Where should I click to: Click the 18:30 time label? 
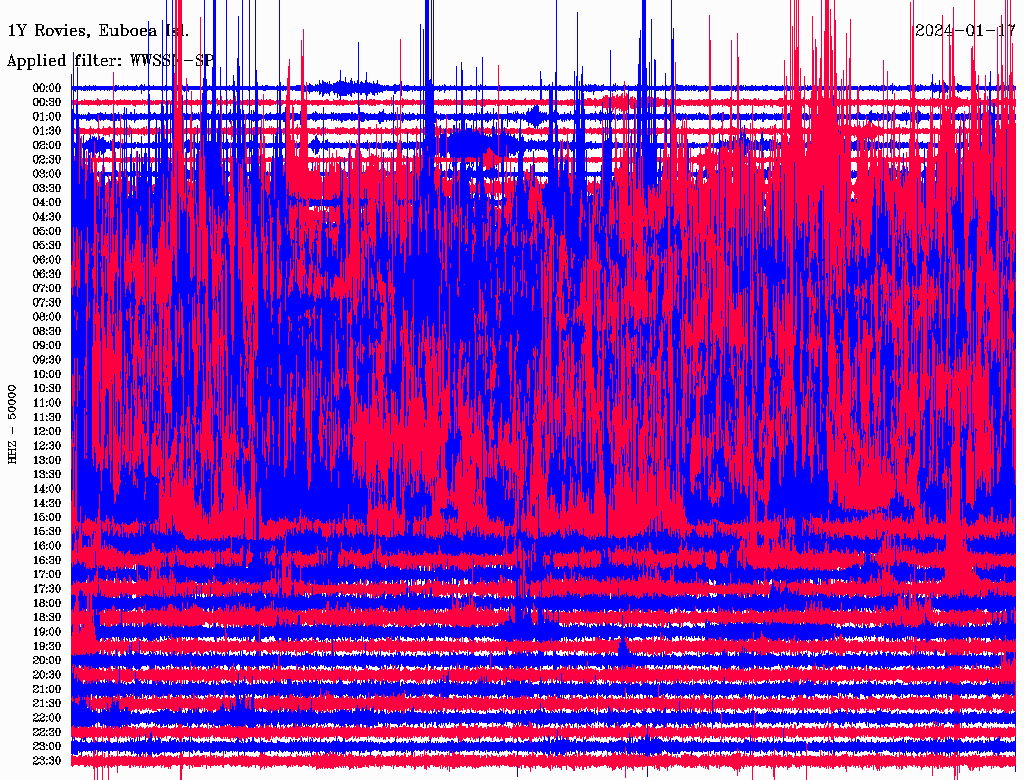47,617
